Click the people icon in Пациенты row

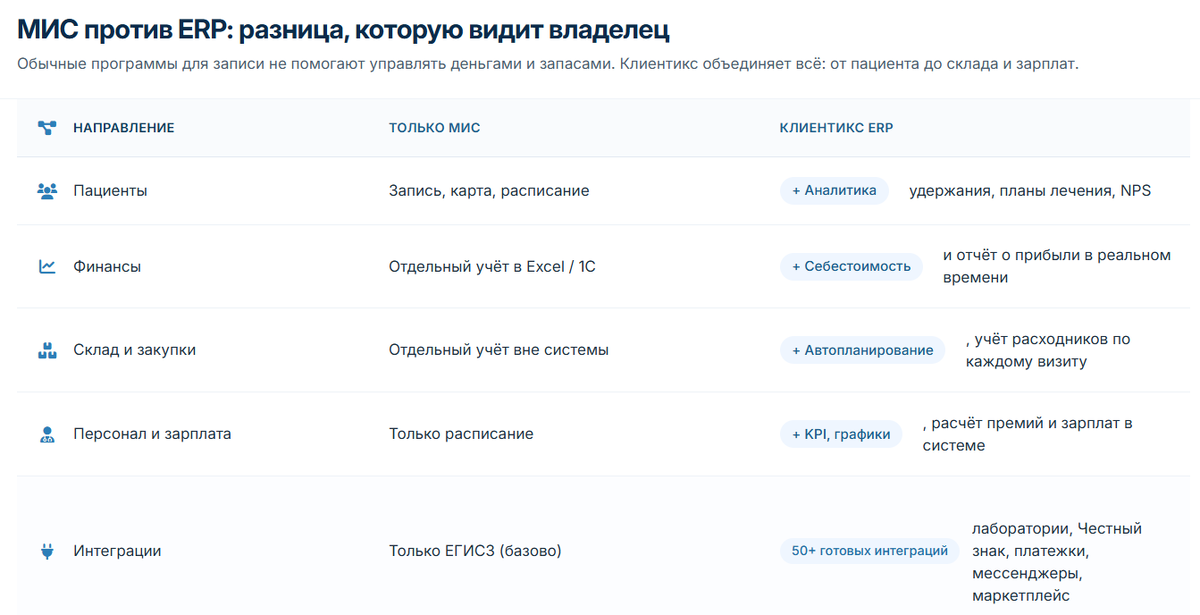(47, 190)
